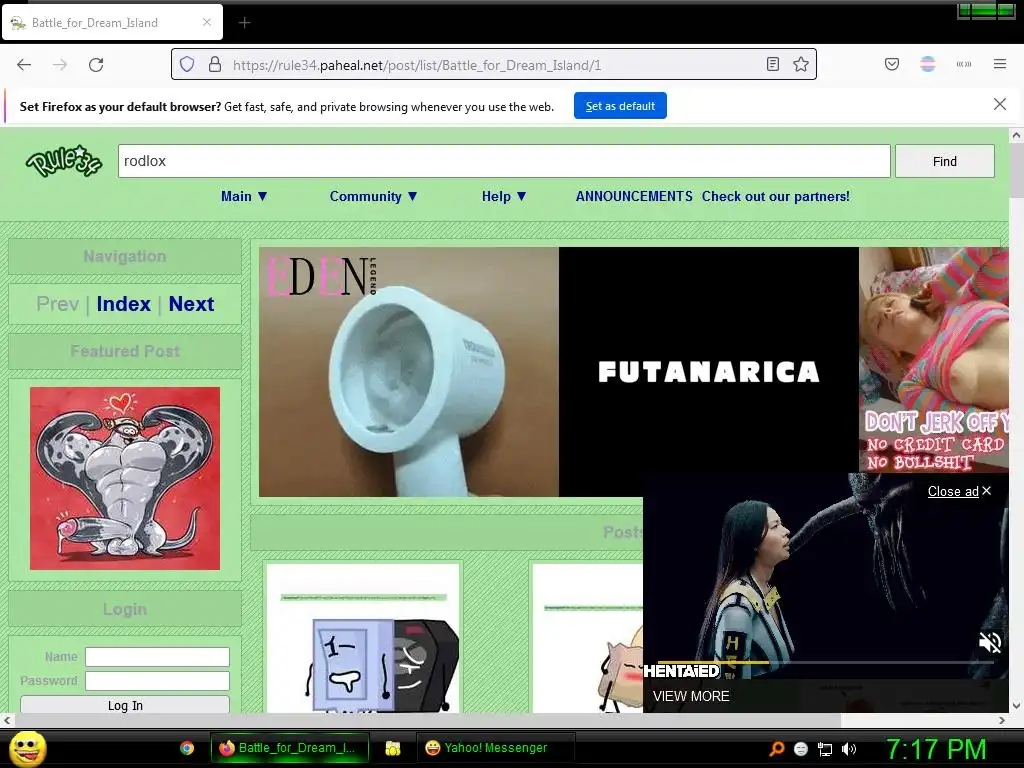The height and width of the screenshot is (768, 1024).
Task: Open the first post thumbnail with numbered paper
Action: 363,638
